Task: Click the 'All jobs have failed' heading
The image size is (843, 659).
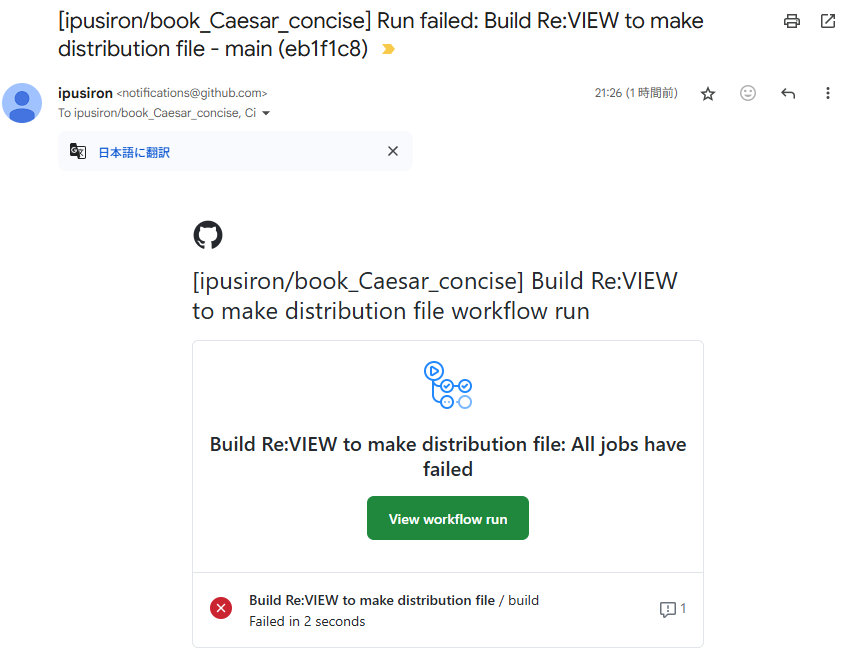Action: (448, 456)
